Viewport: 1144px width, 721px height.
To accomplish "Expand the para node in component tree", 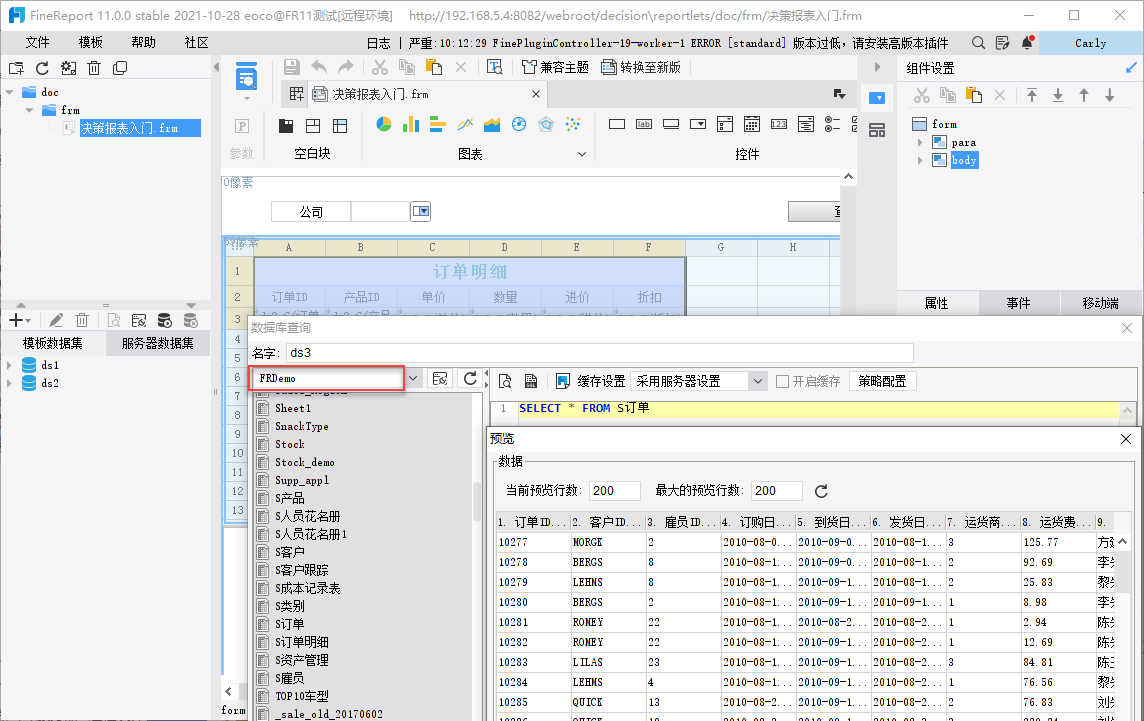I will click(920, 143).
